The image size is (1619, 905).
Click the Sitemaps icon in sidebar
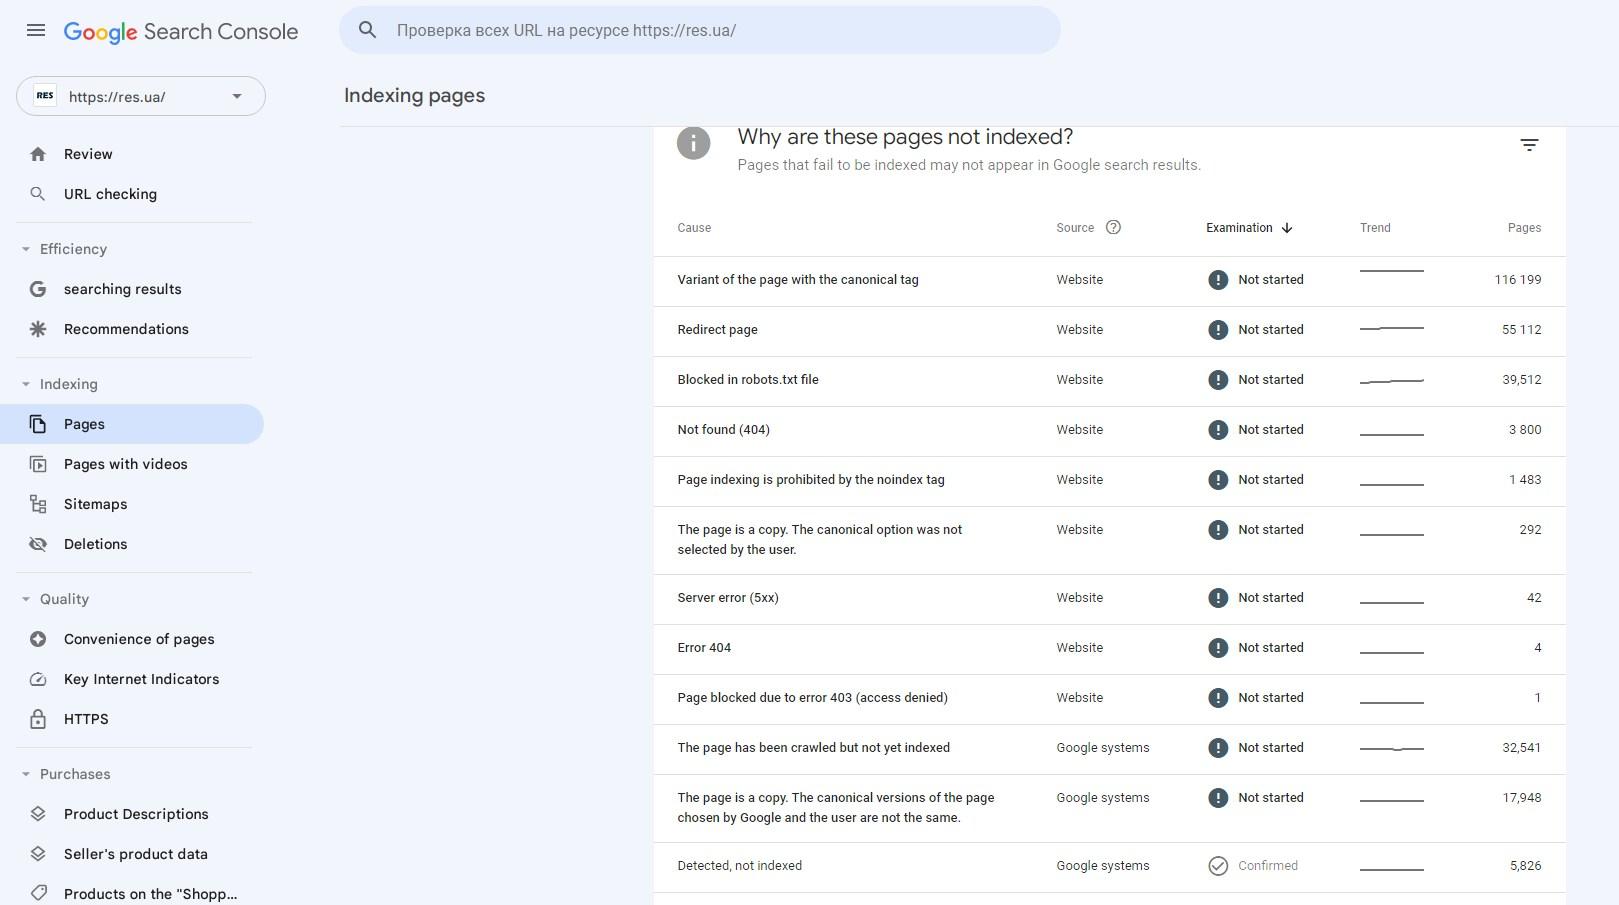tap(38, 504)
